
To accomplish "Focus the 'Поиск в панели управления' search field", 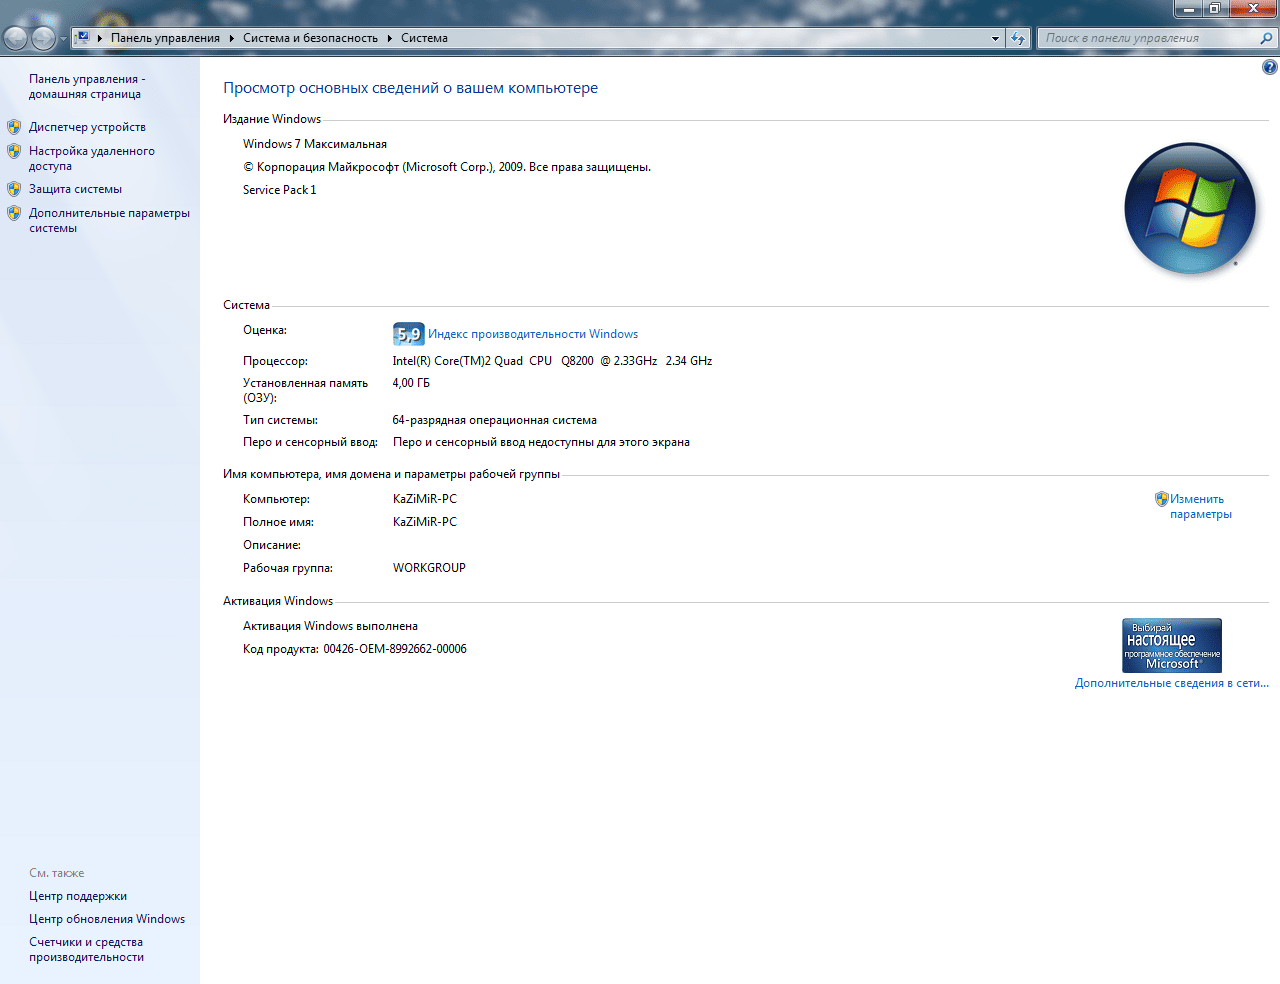I will 1147,38.
